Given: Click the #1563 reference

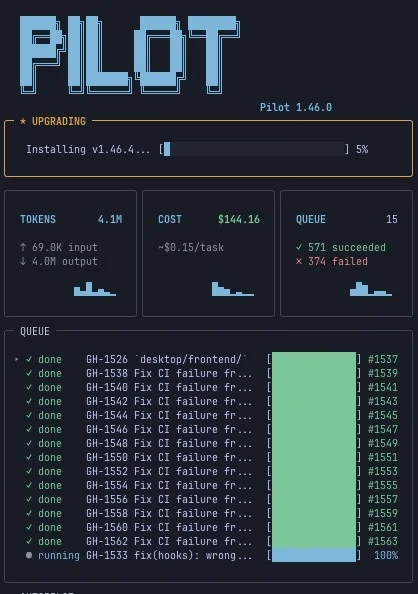Looking at the screenshot, I should (383, 541).
